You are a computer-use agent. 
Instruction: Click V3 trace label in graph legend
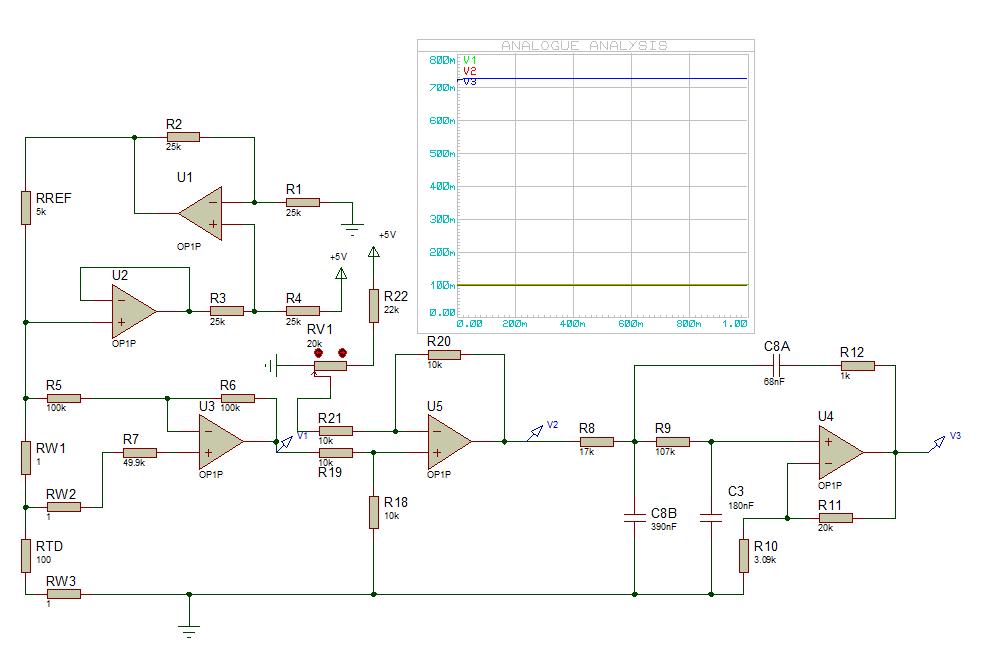point(469,82)
